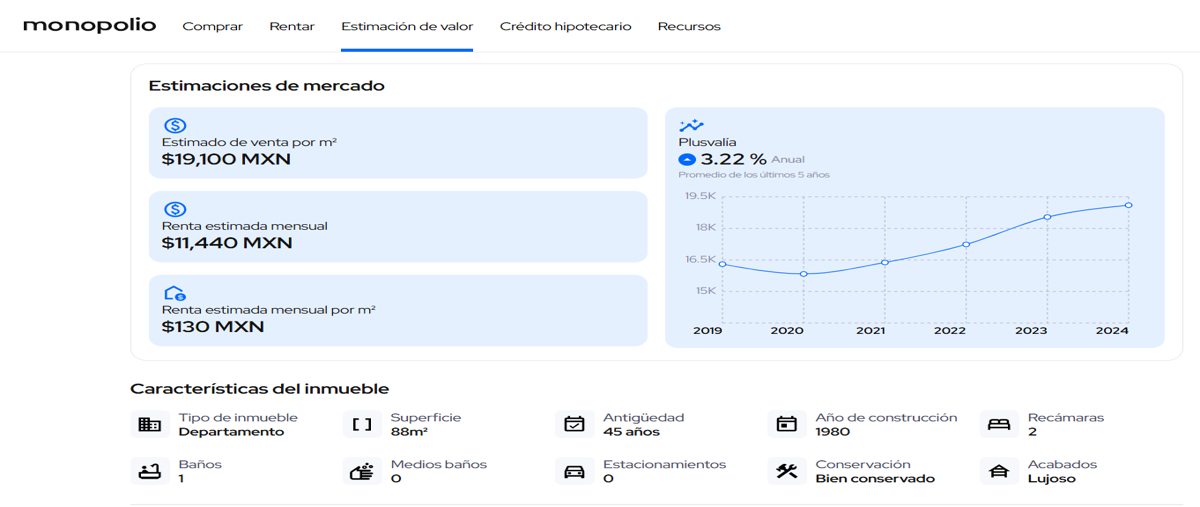The height and width of the screenshot is (507, 1200).
Task: Click the 2023 year label under chart
Action: tap(1032, 331)
